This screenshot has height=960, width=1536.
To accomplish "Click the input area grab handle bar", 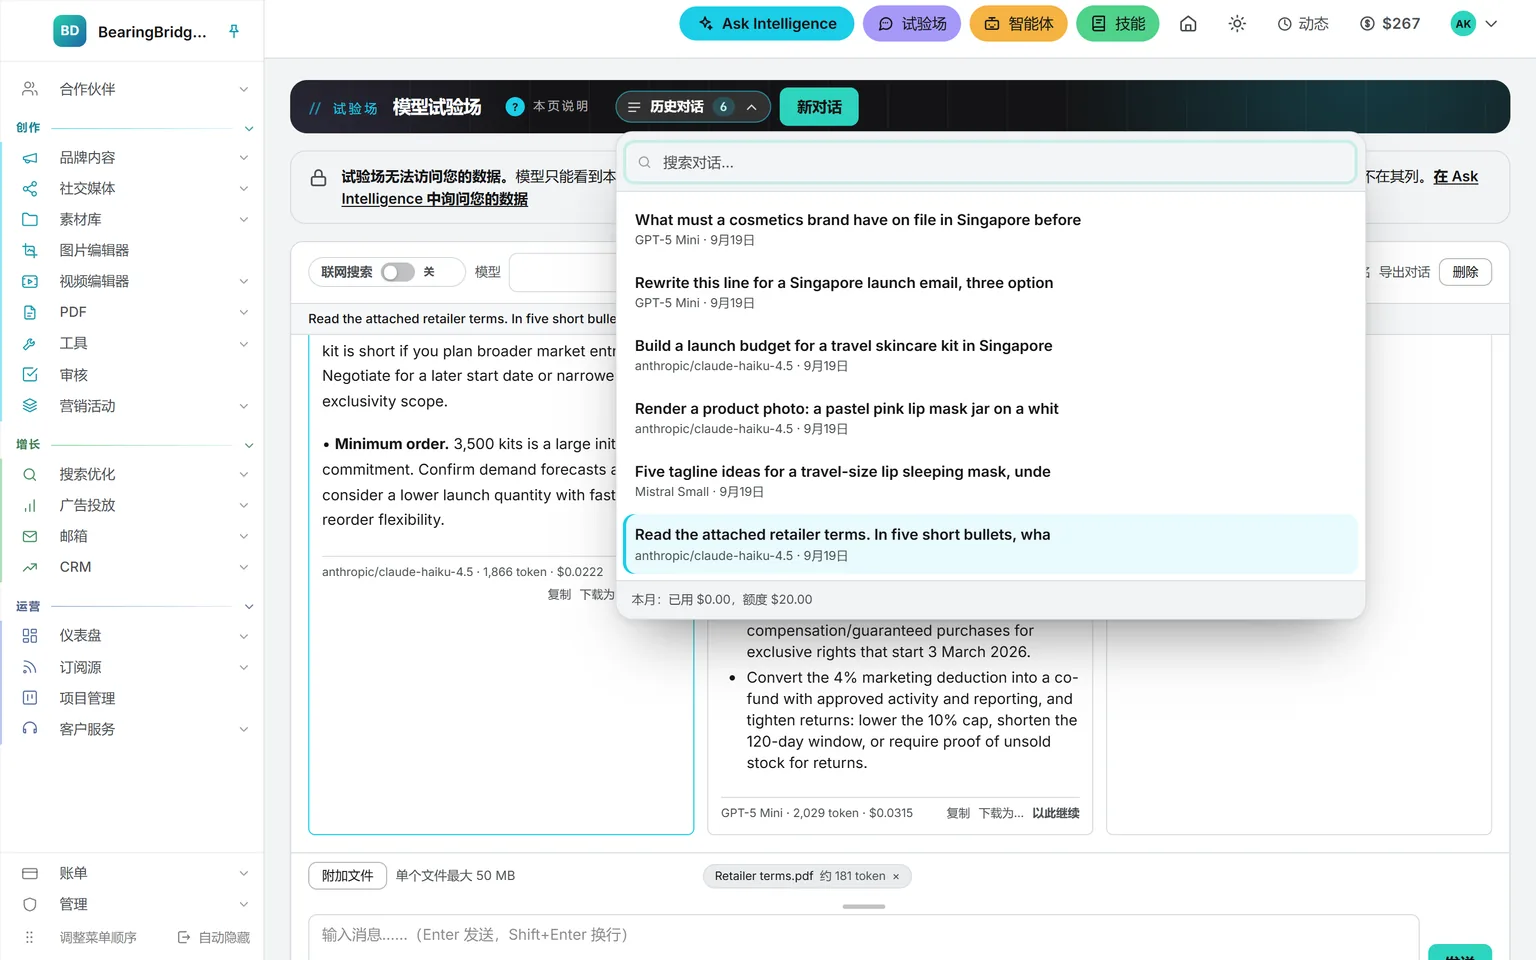I will click(x=864, y=906).
